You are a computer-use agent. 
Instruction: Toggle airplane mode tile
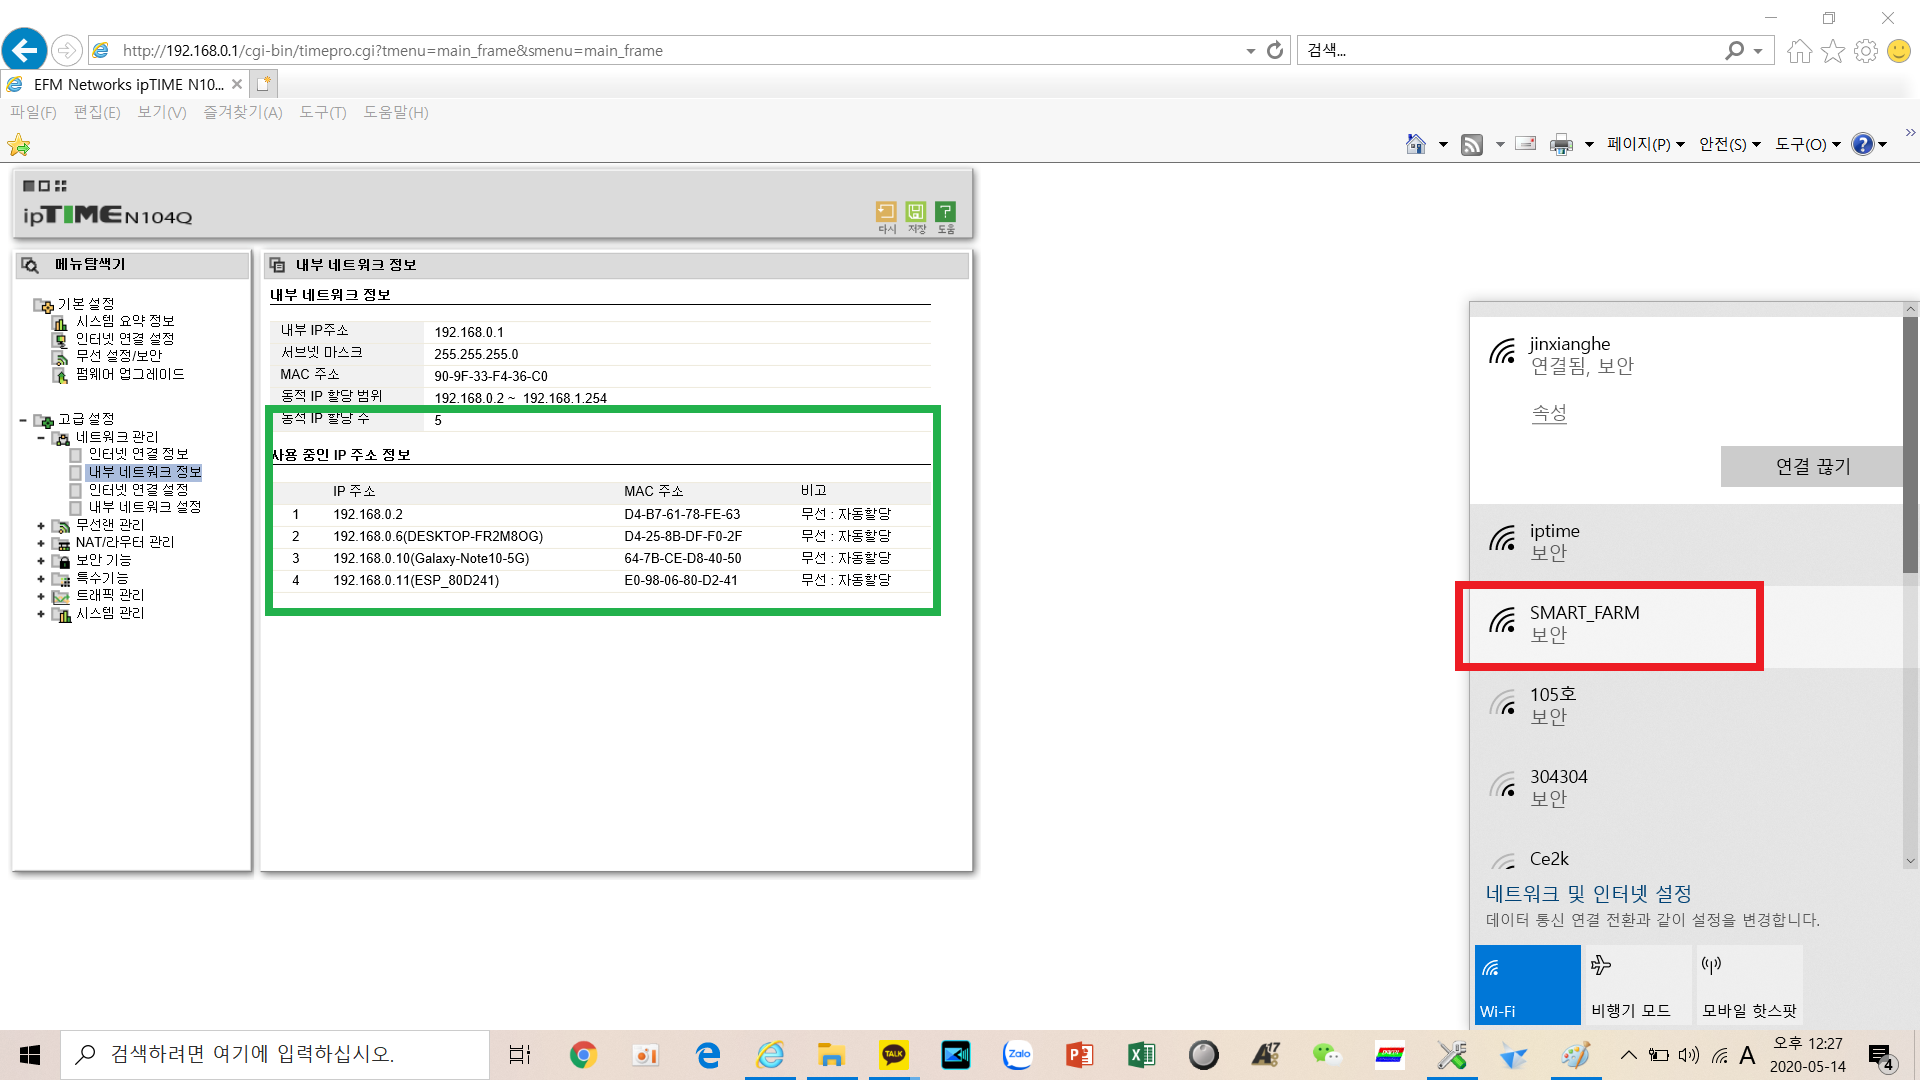[x=1637, y=985]
